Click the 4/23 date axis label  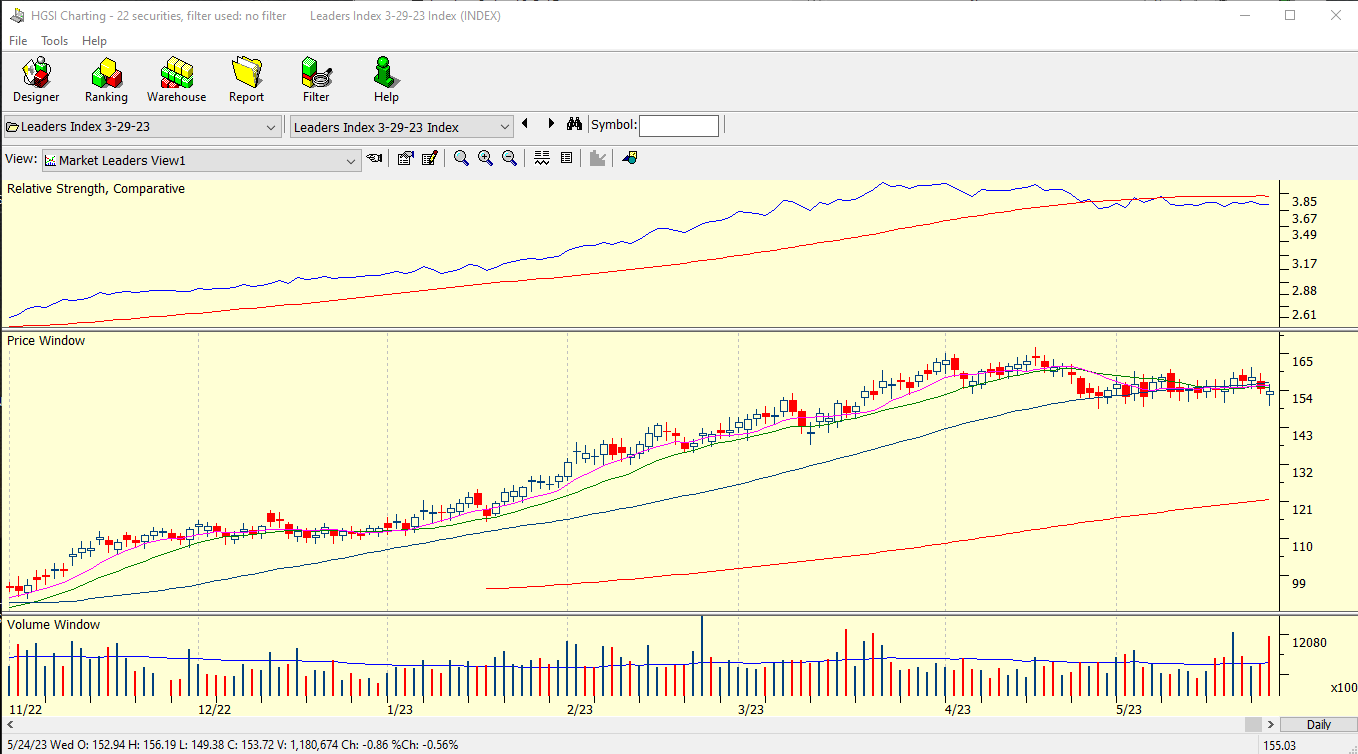coord(957,709)
